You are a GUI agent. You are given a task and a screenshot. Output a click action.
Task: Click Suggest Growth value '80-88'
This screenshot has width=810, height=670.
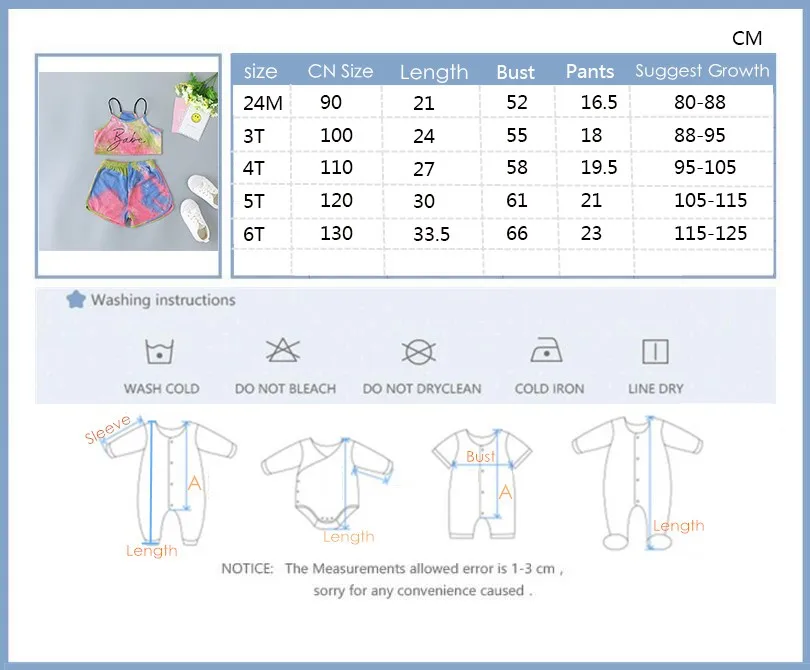click(699, 102)
